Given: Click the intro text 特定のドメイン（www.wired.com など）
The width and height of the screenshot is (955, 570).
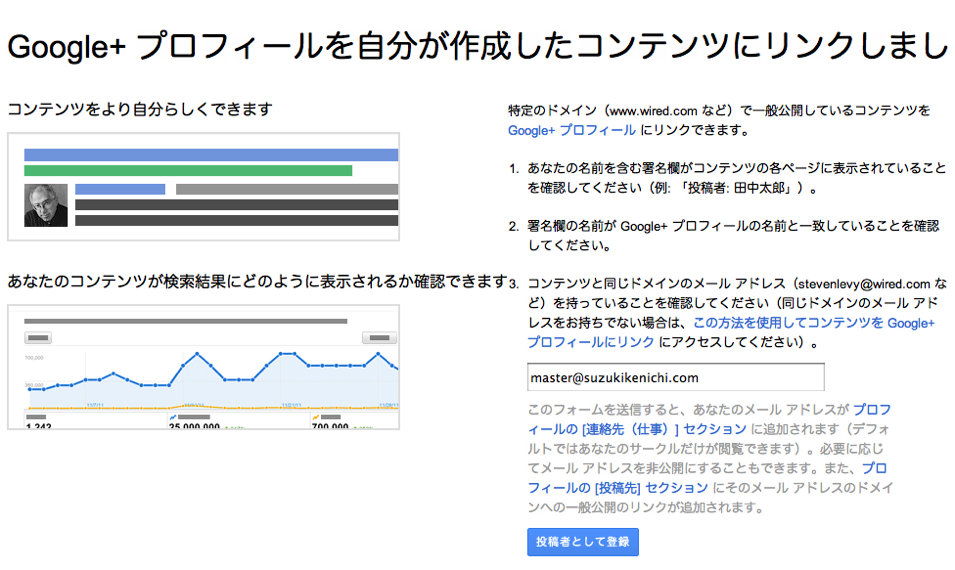Looking at the screenshot, I should (x=719, y=120).
